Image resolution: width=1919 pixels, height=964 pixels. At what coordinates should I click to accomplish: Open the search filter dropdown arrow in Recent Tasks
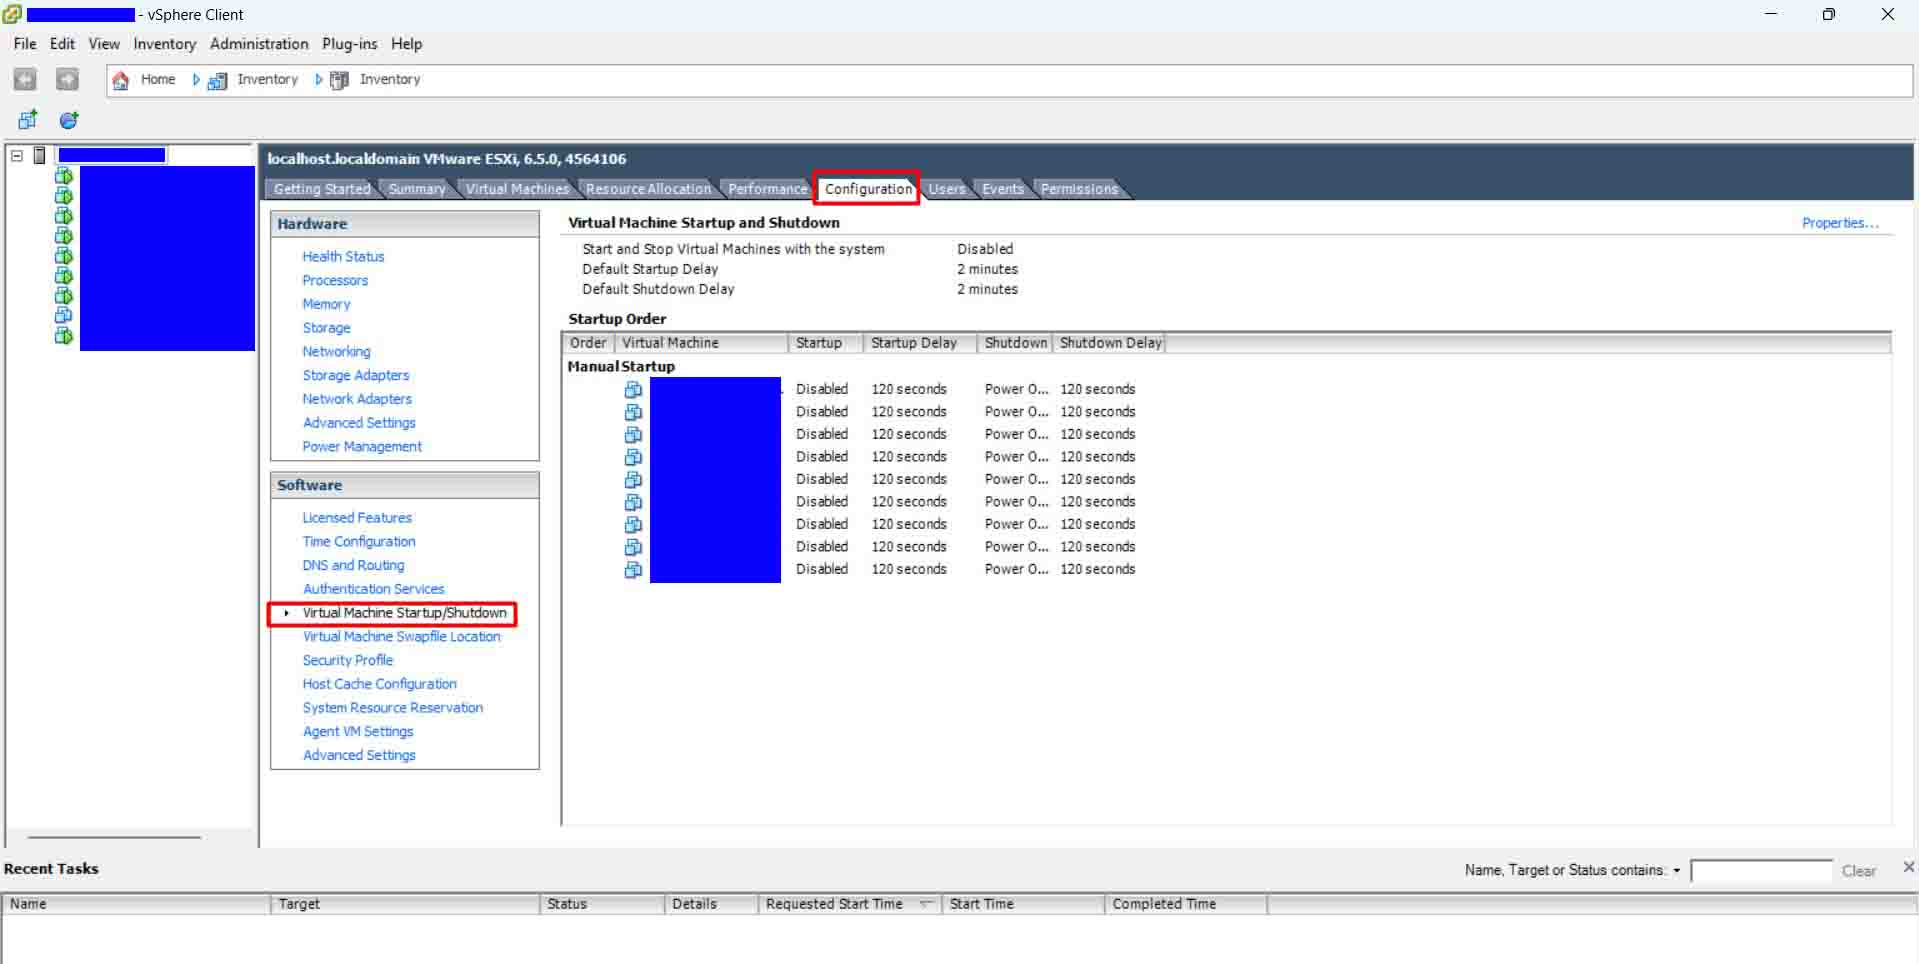[x=1677, y=871]
